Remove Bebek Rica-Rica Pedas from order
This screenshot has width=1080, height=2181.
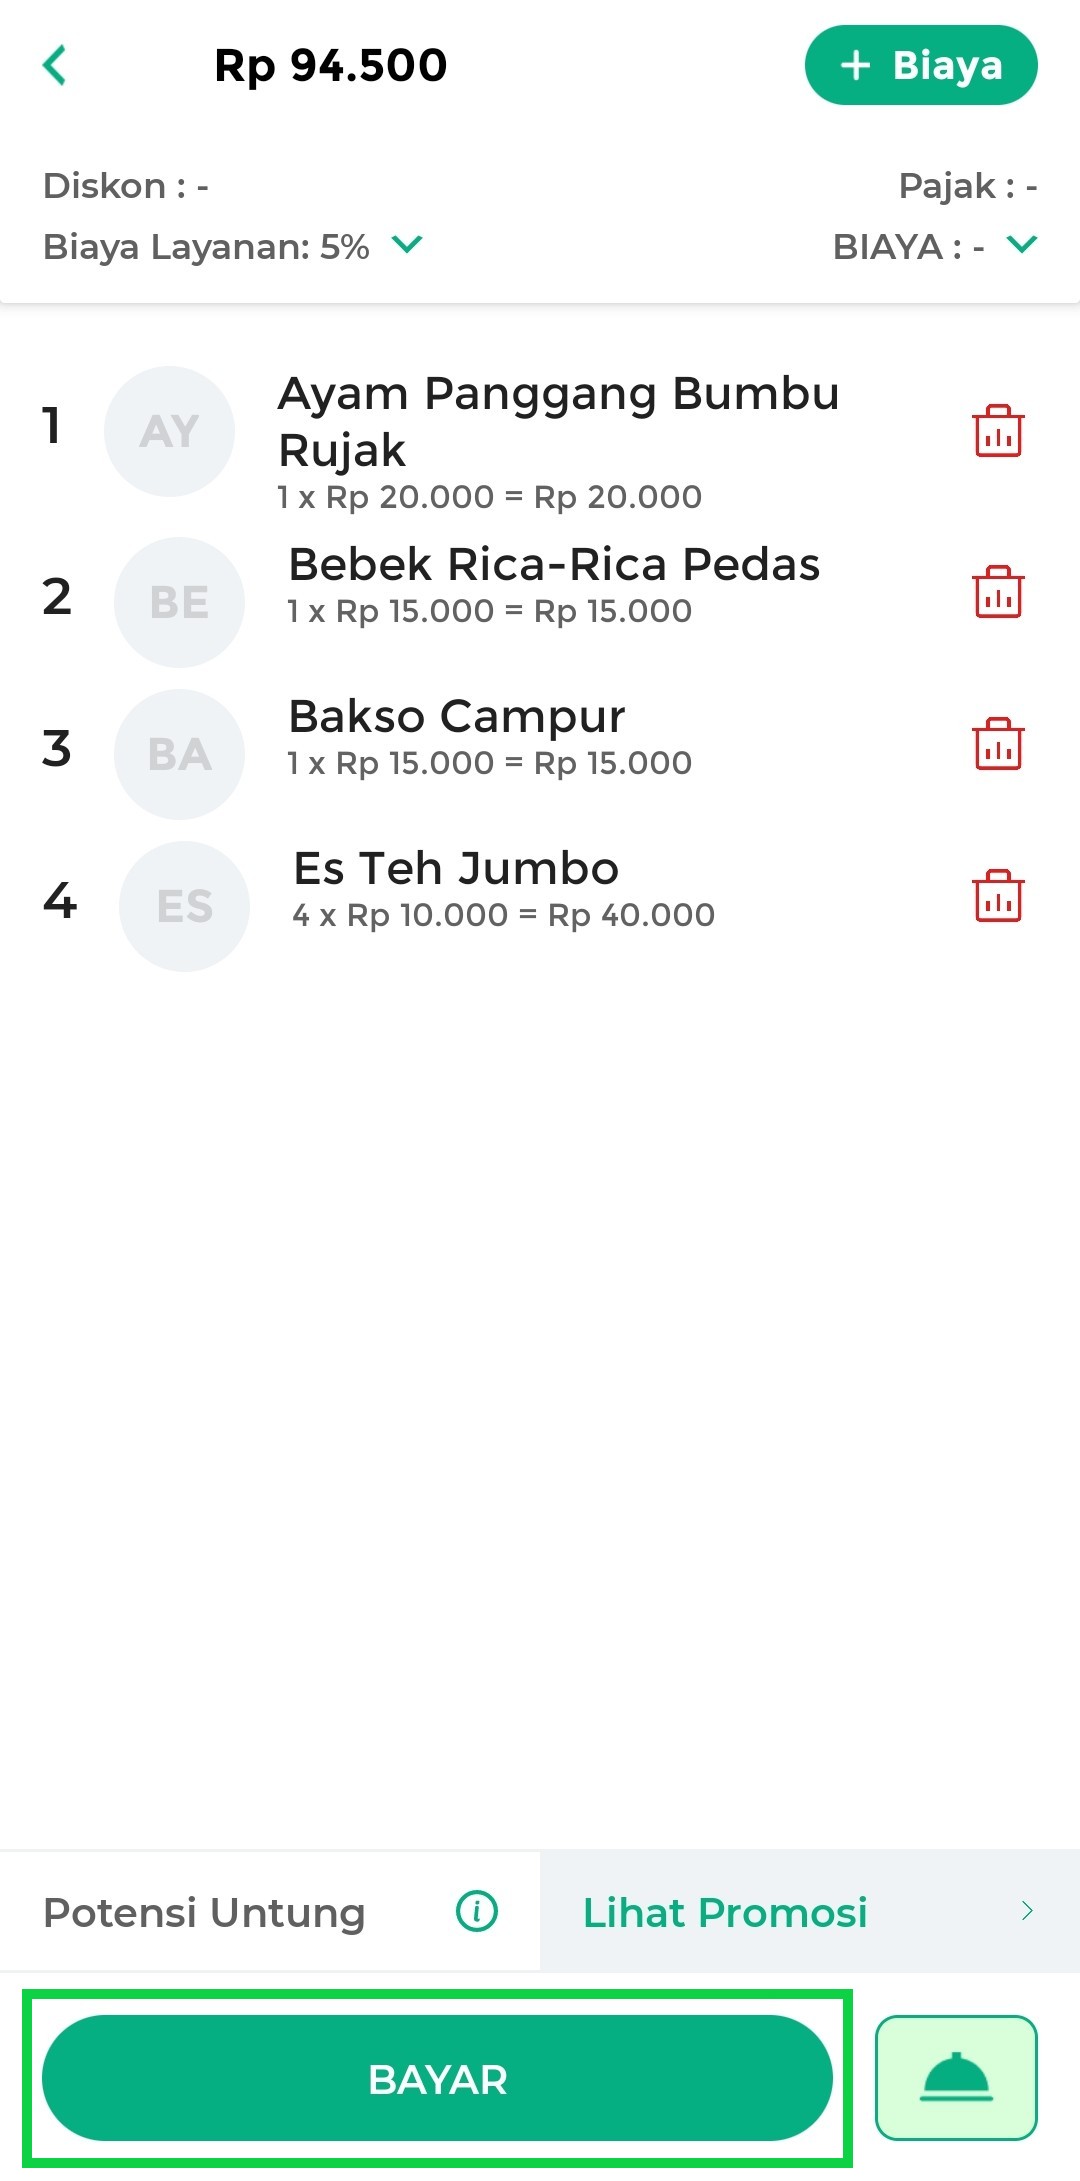997,592
